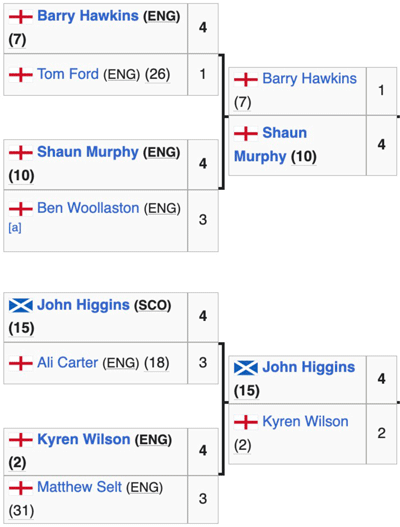Image resolution: width=400 pixels, height=527 pixels.
Task: Click Scotland flag in John Higgins semi-final box
Action: click(x=246, y=368)
